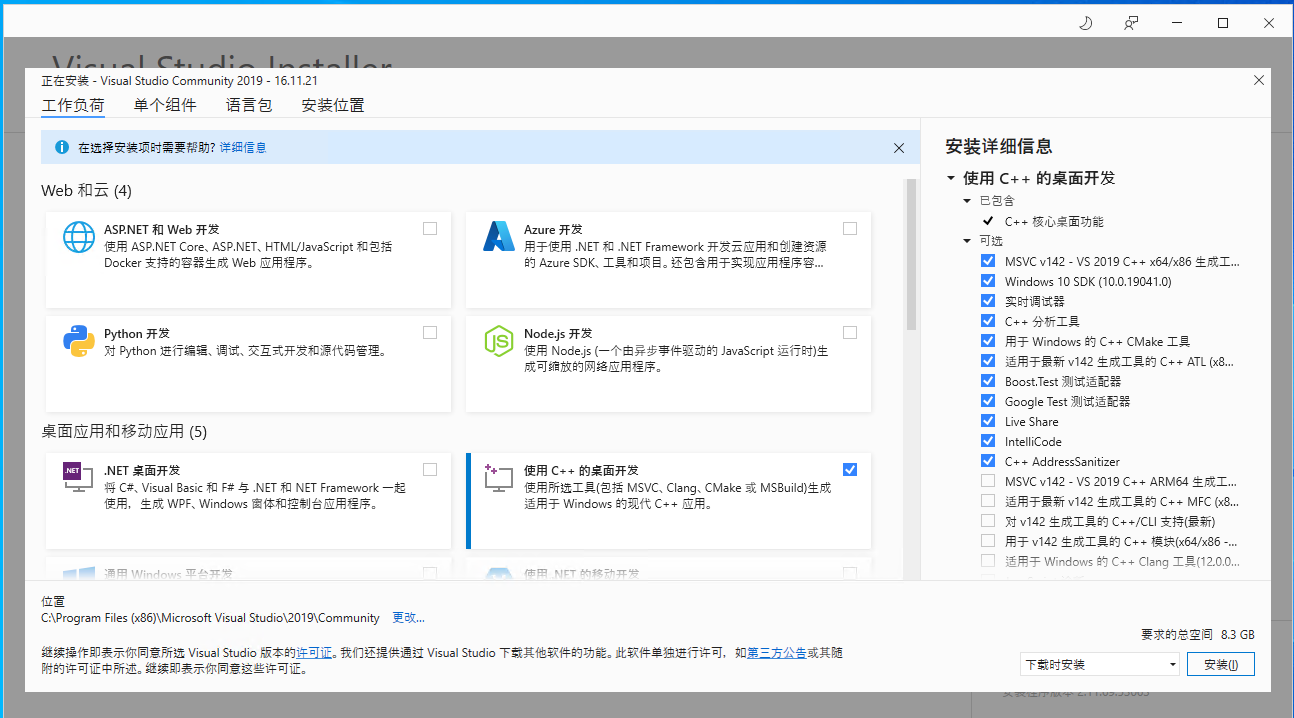Uncheck MSVC v142 x64/x86 build tools
Screen dimensions: 1294x718
pos(988,261)
